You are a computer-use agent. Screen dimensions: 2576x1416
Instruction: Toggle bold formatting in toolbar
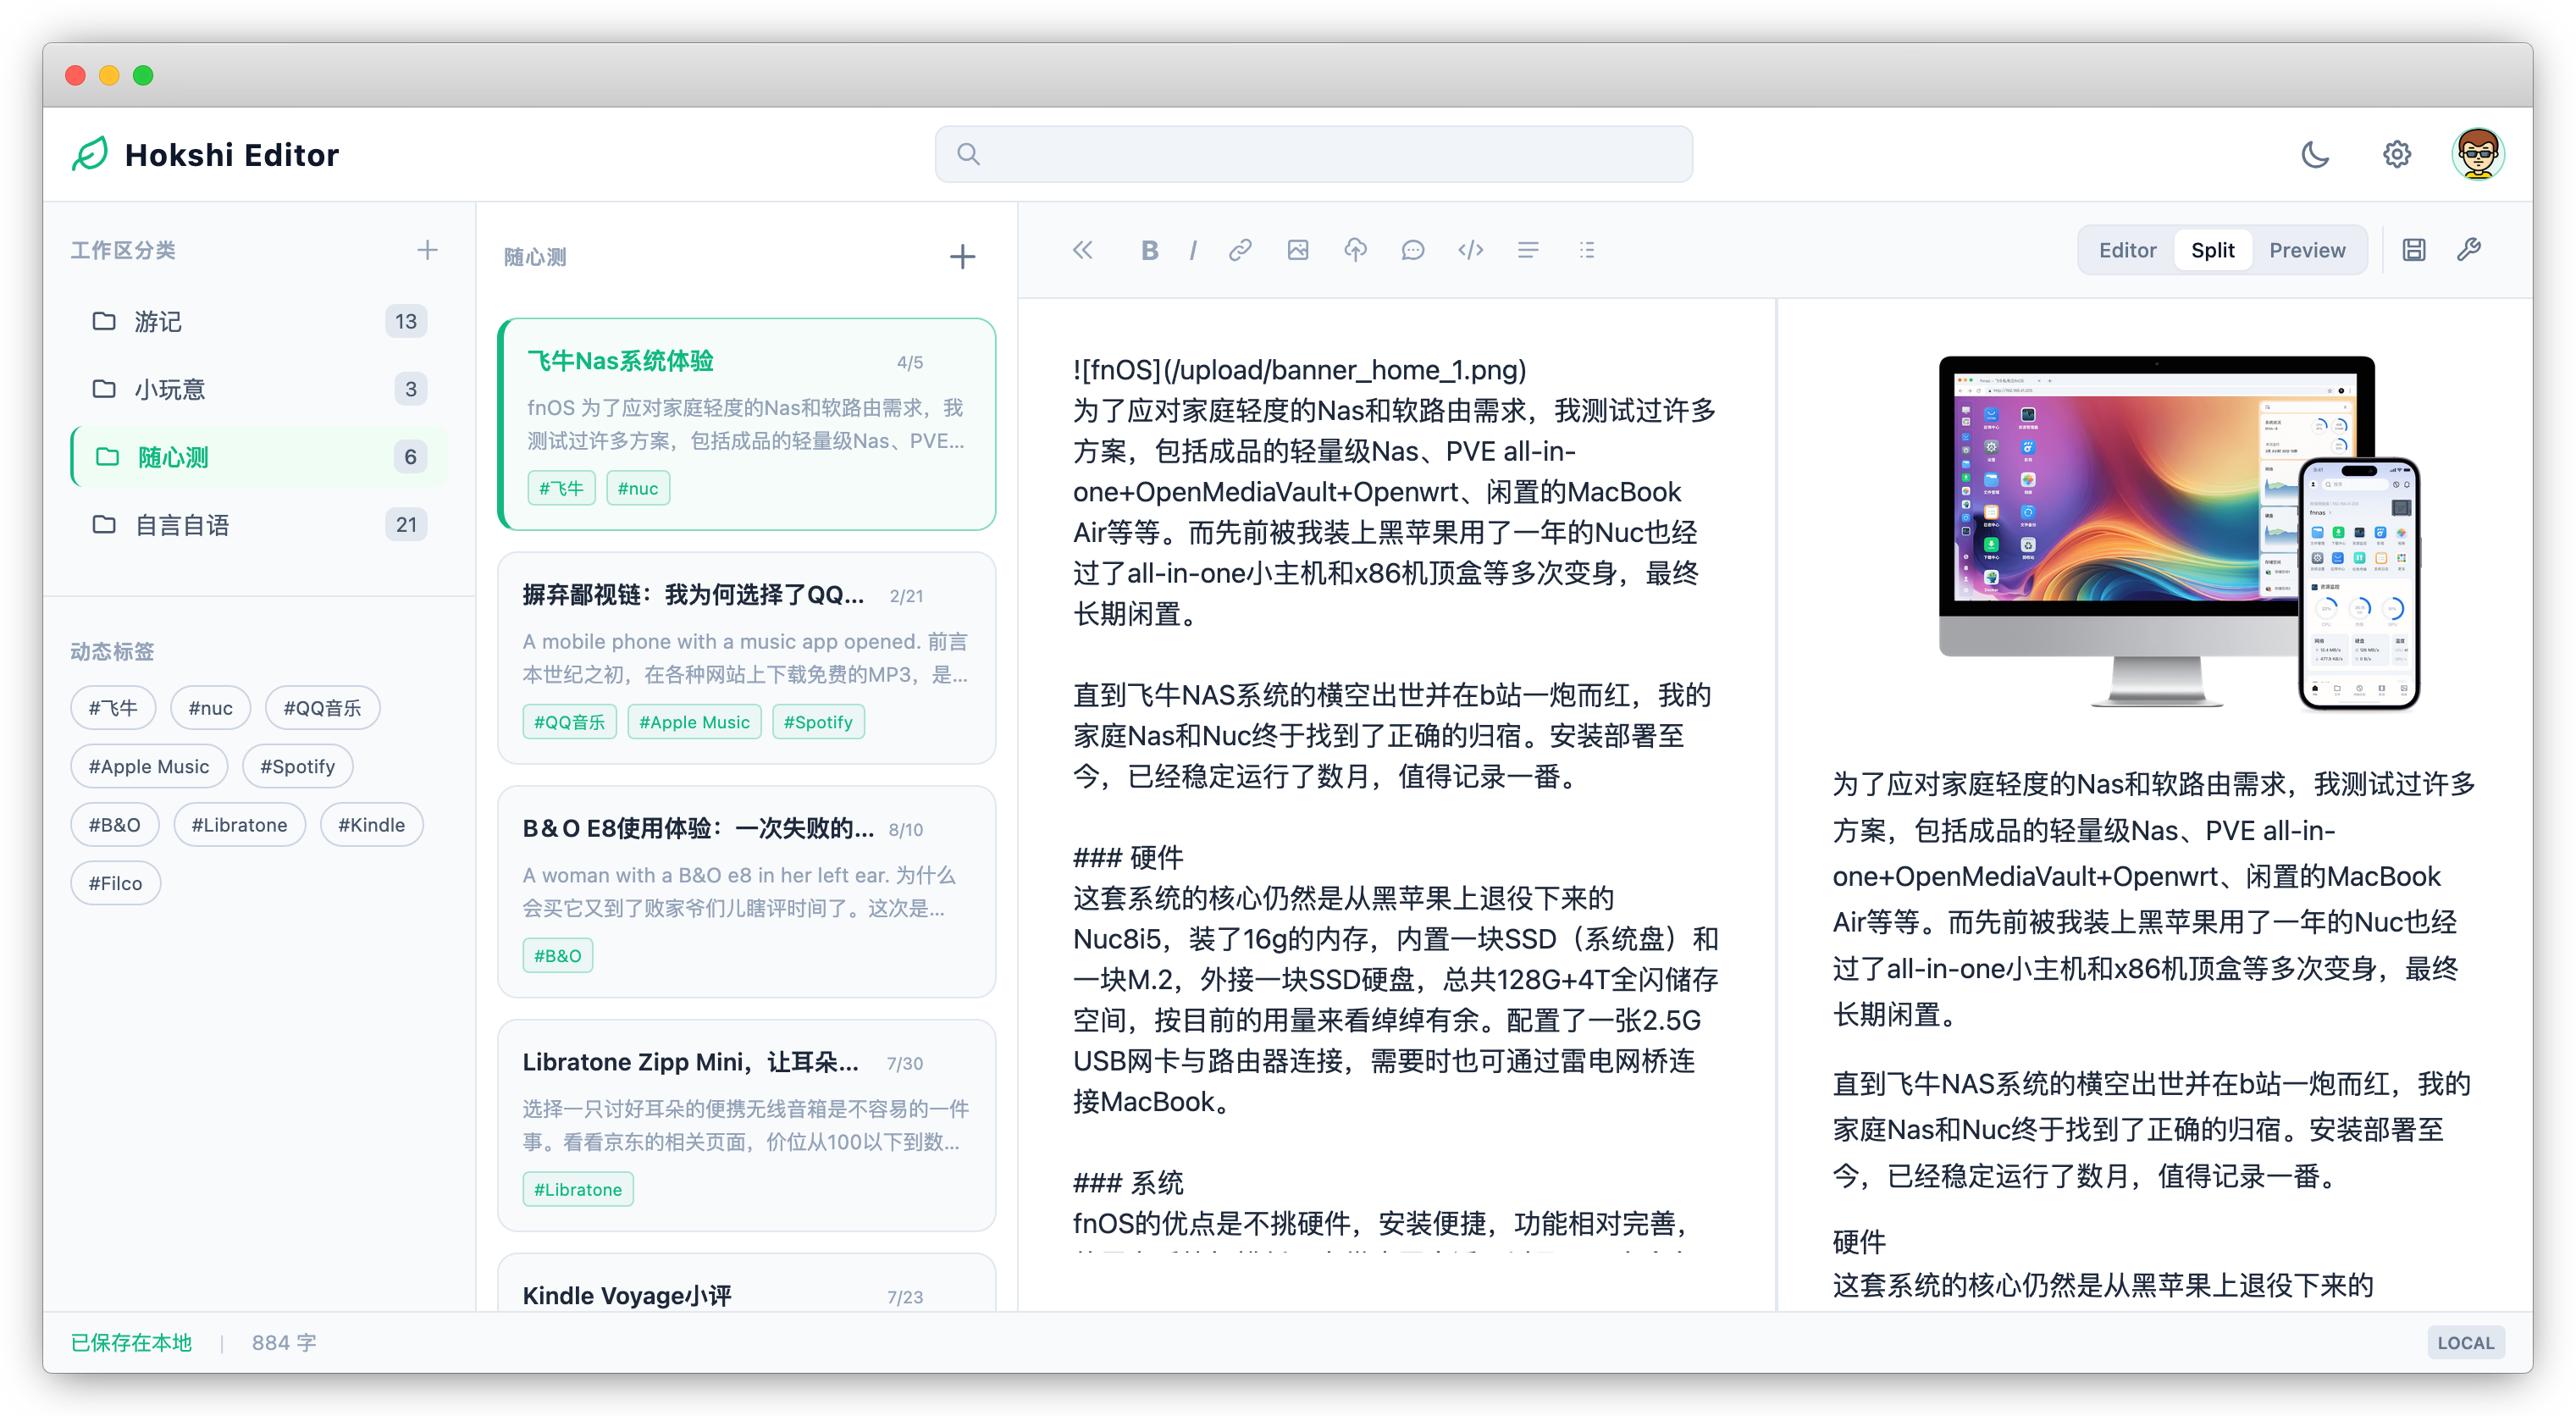click(1149, 250)
